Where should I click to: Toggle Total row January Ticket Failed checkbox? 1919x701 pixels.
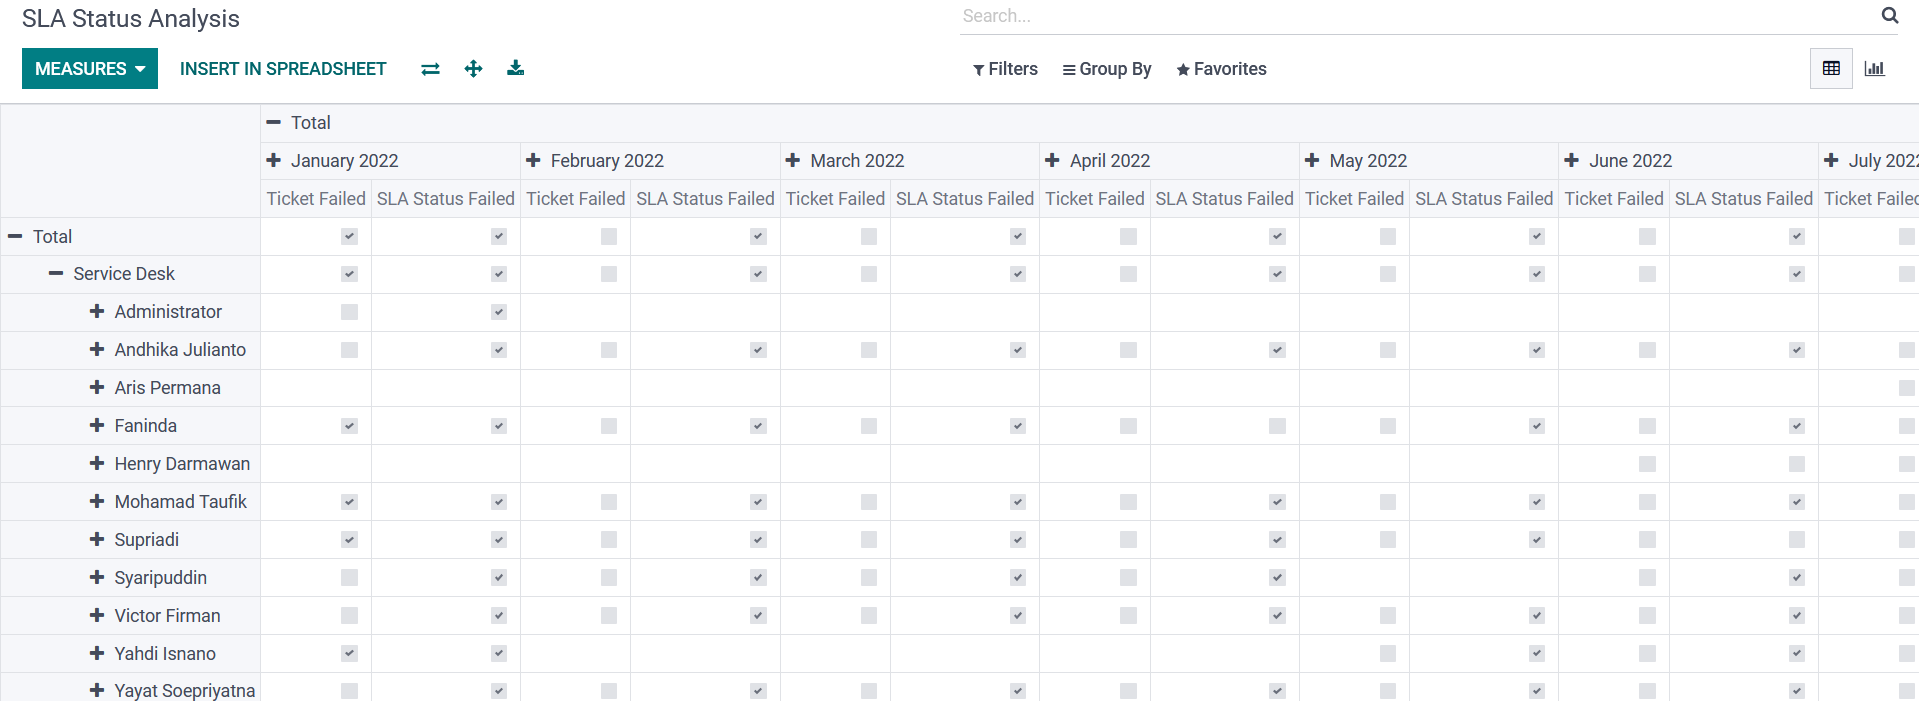[x=349, y=237]
